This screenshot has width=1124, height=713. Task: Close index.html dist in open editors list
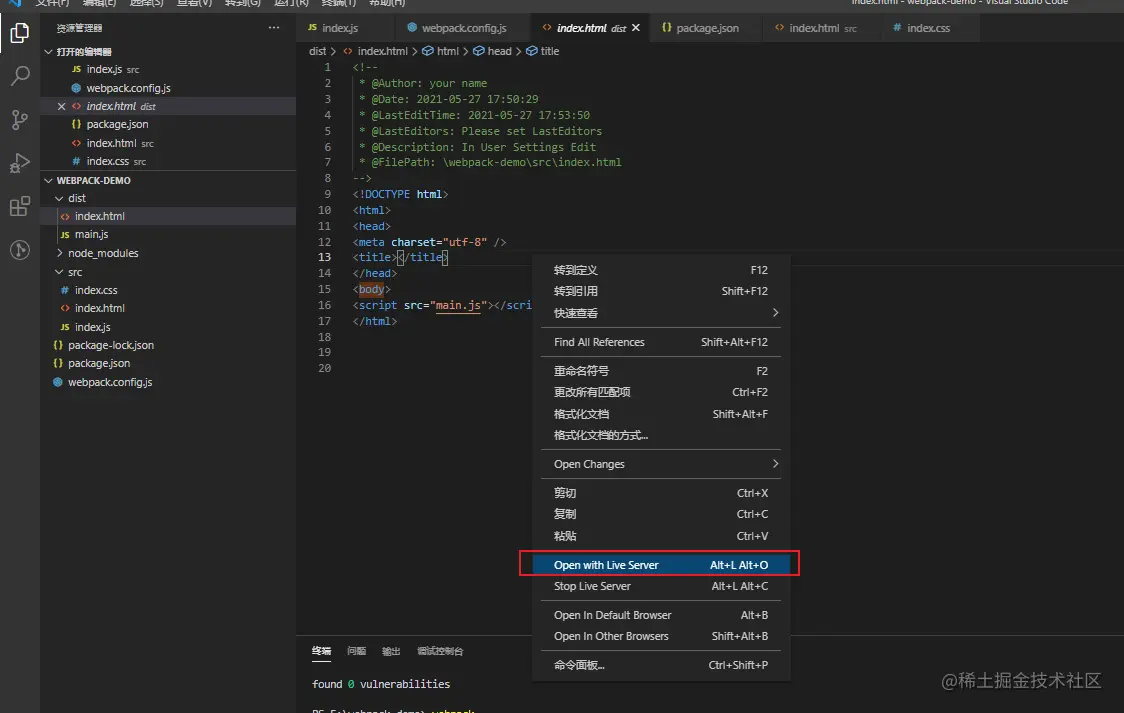61,106
